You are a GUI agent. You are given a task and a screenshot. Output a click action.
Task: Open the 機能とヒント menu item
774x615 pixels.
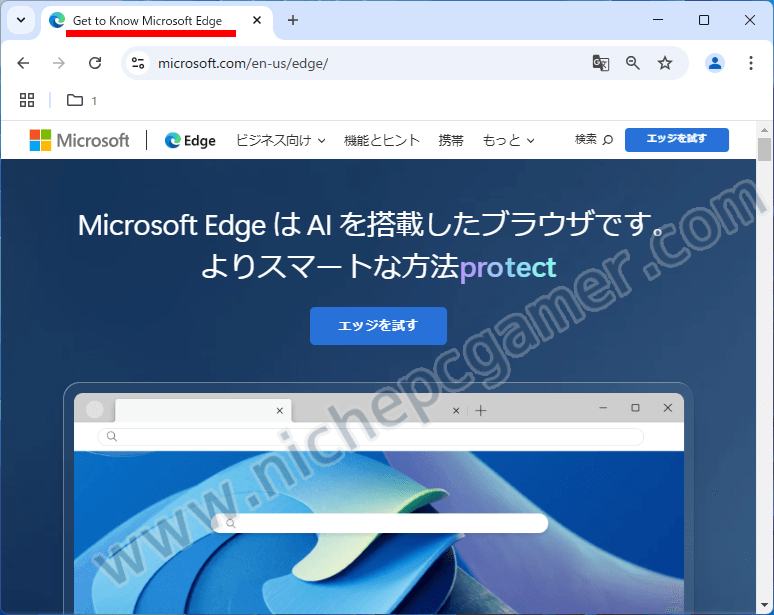pos(382,141)
